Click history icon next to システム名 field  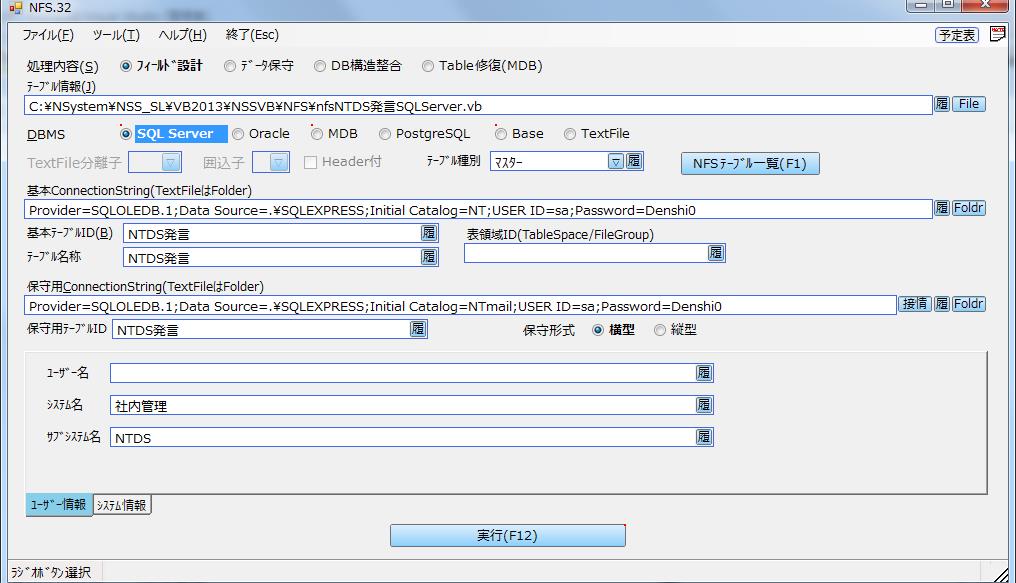pos(704,405)
